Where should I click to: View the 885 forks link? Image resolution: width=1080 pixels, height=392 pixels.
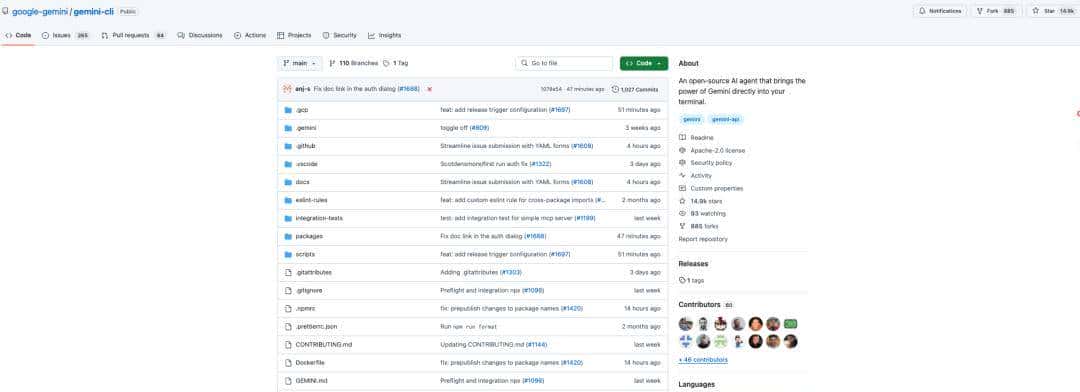pos(698,226)
